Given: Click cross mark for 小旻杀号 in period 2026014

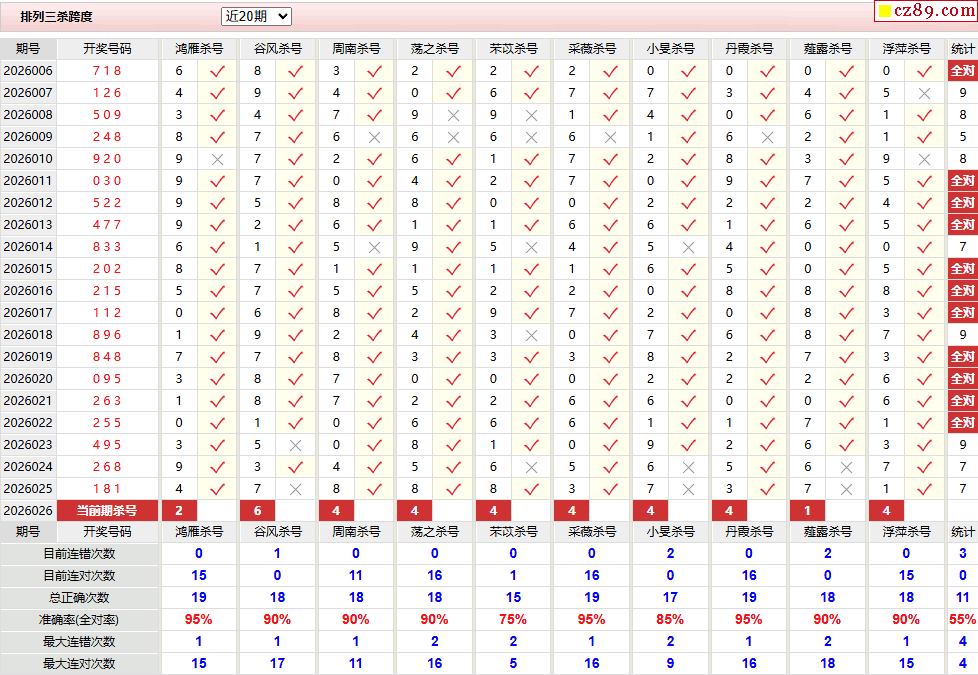Looking at the screenshot, I should click(x=689, y=247).
